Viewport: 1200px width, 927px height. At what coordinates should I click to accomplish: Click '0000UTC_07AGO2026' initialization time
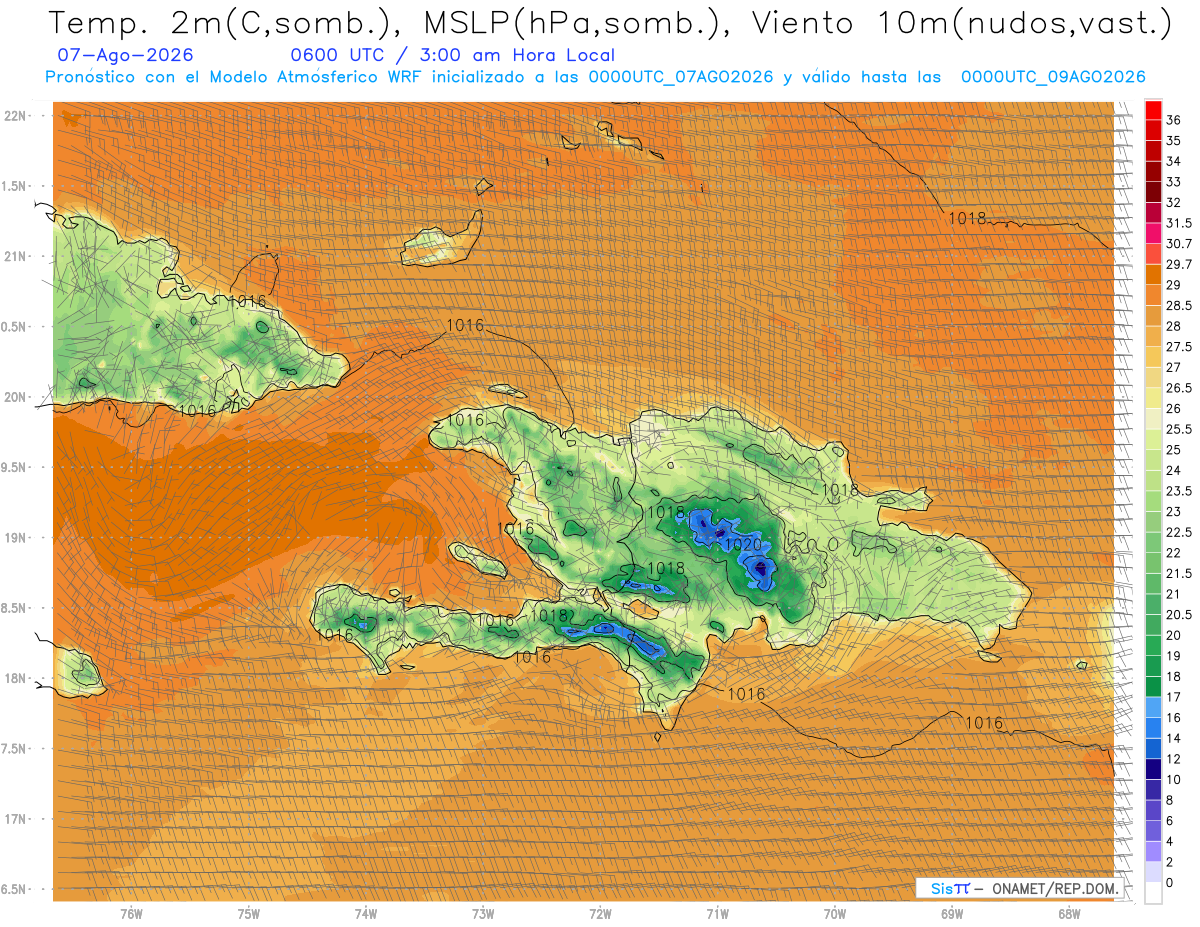tap(681, 77)
